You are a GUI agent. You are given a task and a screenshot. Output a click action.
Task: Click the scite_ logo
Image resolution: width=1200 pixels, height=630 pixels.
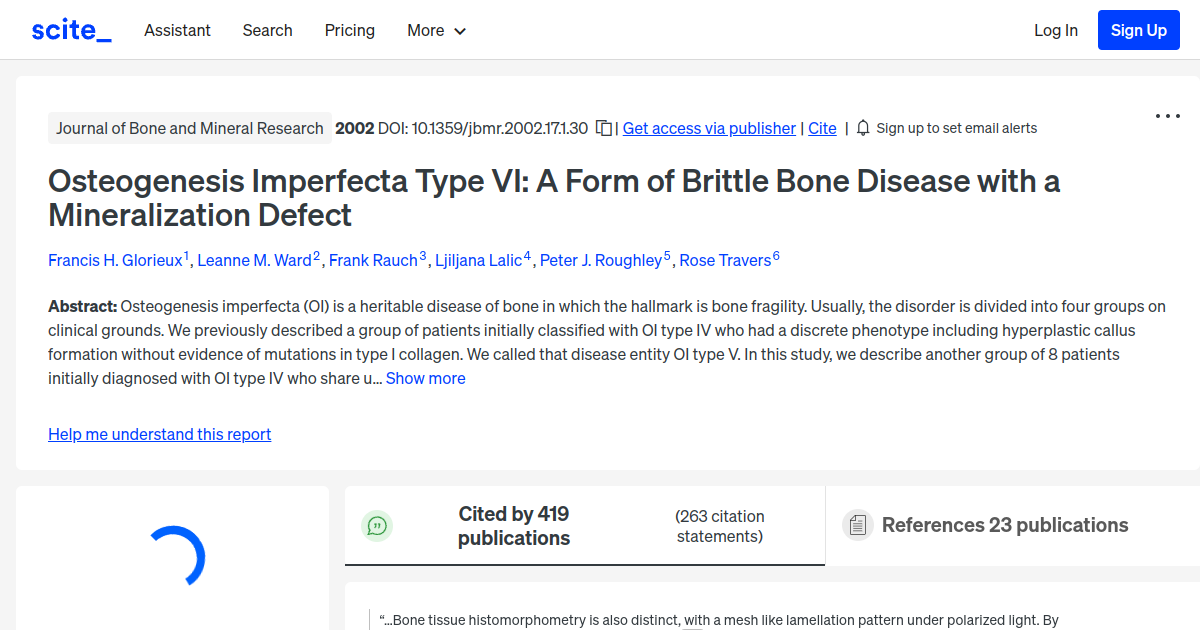pos(70,29)
